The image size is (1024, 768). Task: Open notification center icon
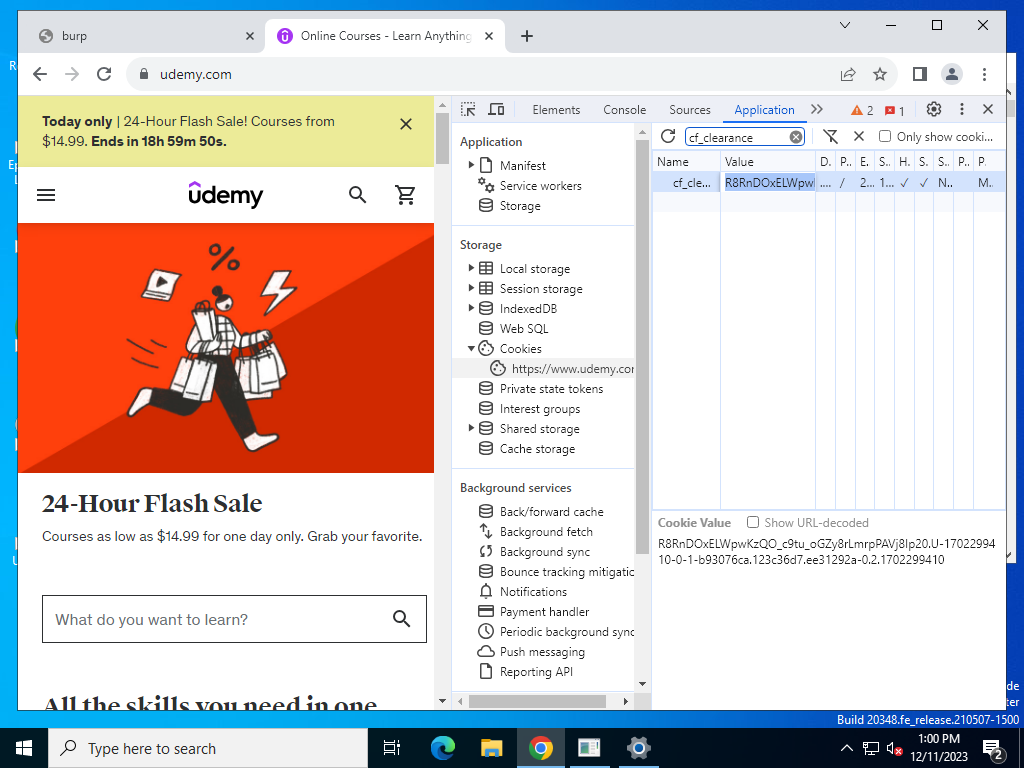[992, 748]
